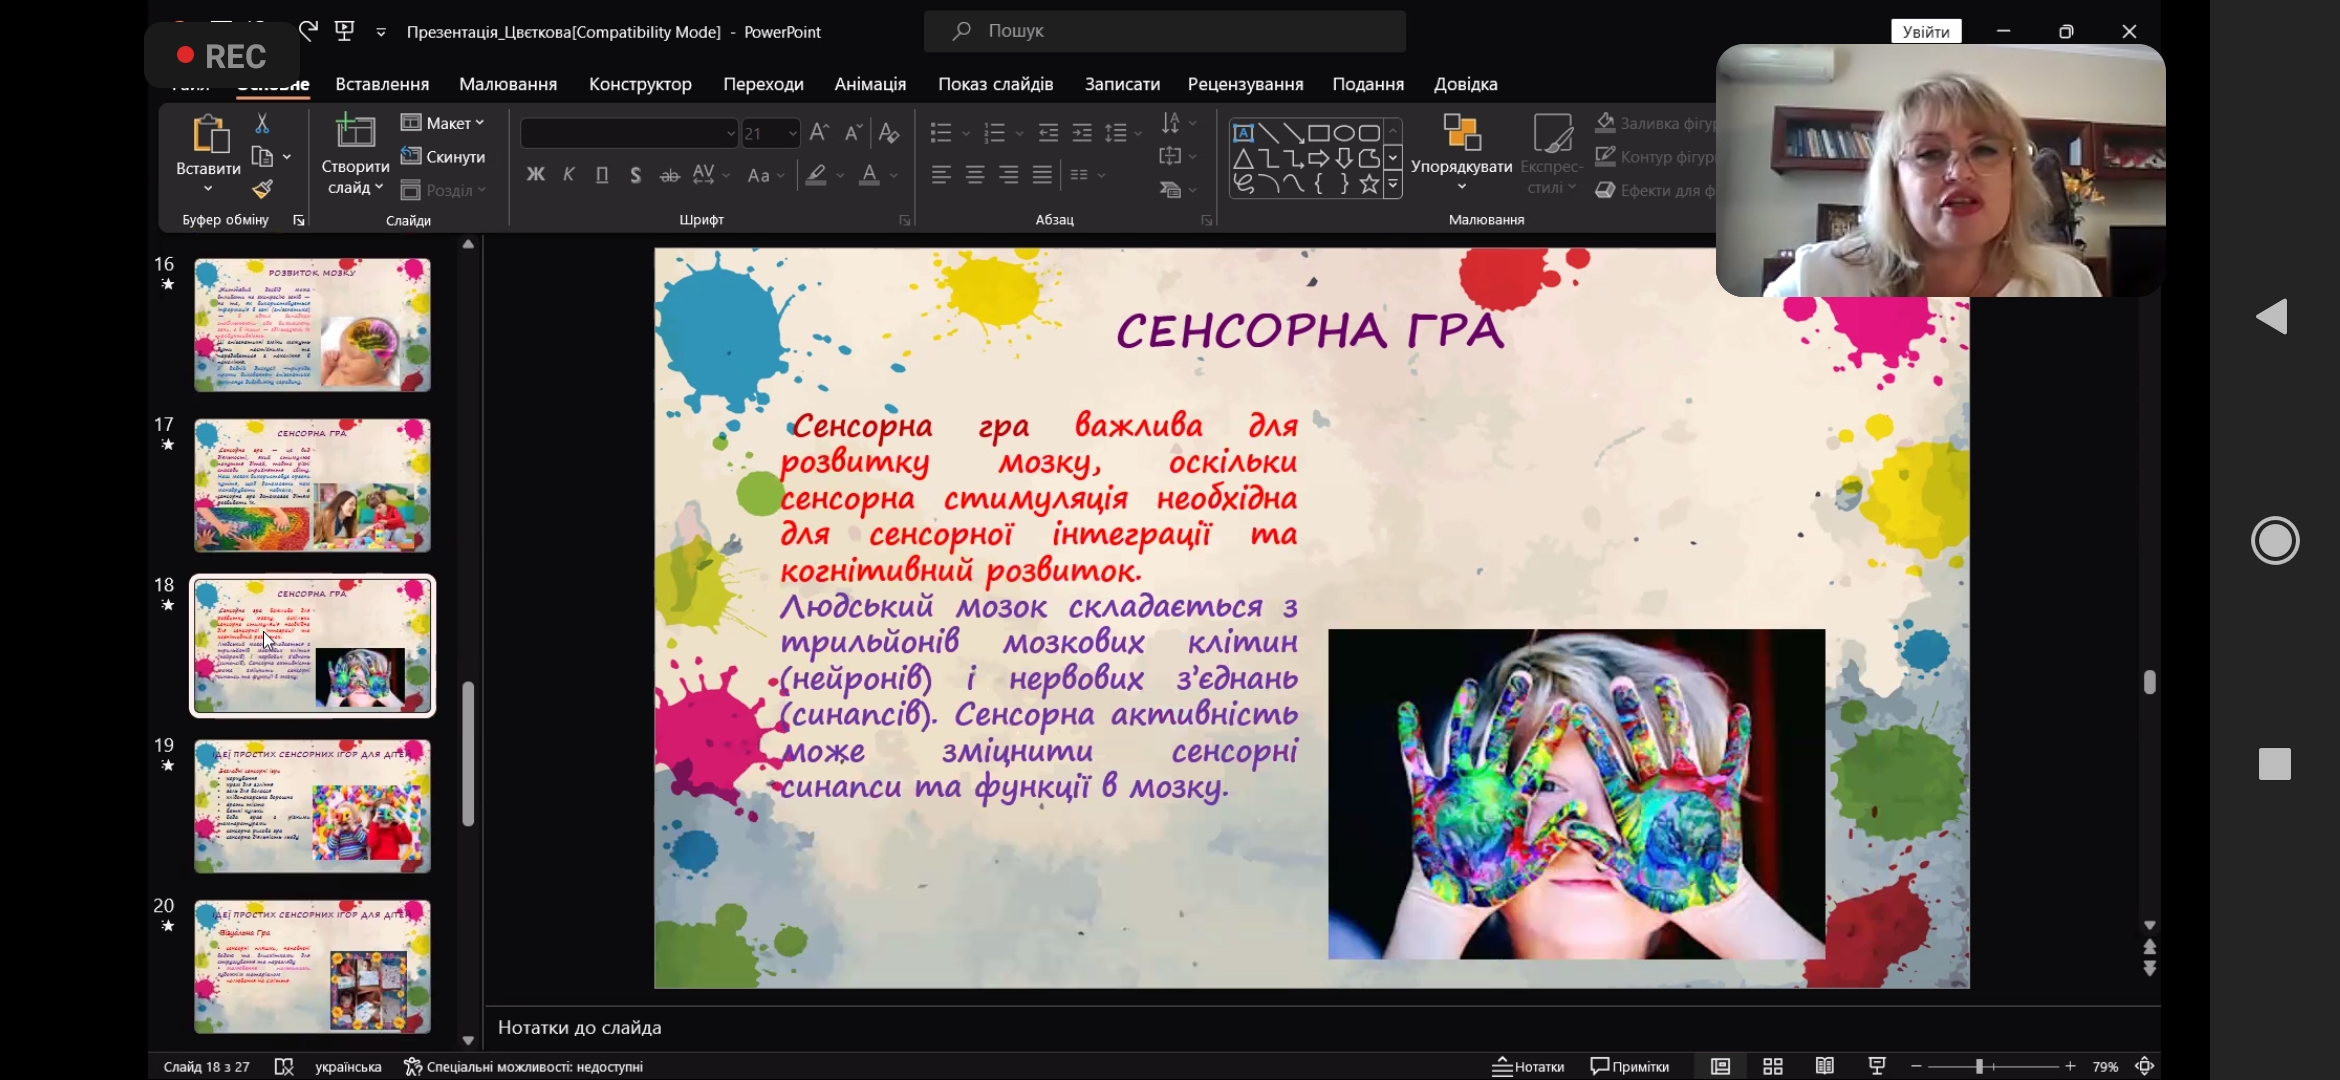2340x1080 pixels.
Task: Select slide 19 thumbnail
Action: click(312, 806)
